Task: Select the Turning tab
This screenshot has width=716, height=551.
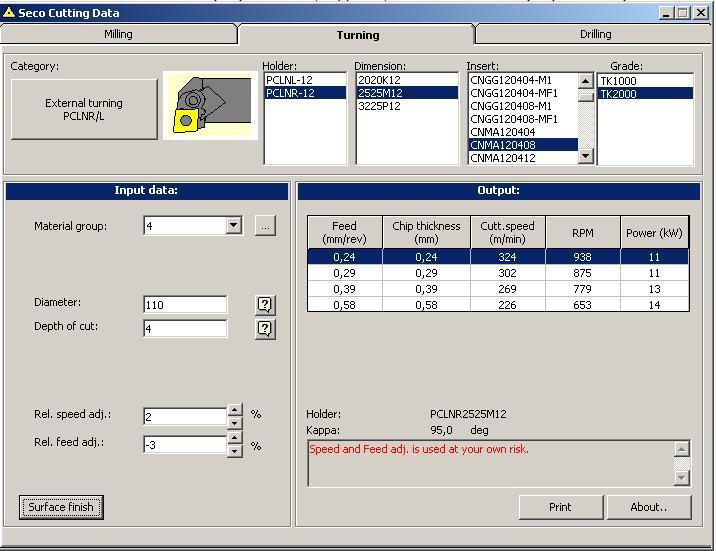Action: 358,35
